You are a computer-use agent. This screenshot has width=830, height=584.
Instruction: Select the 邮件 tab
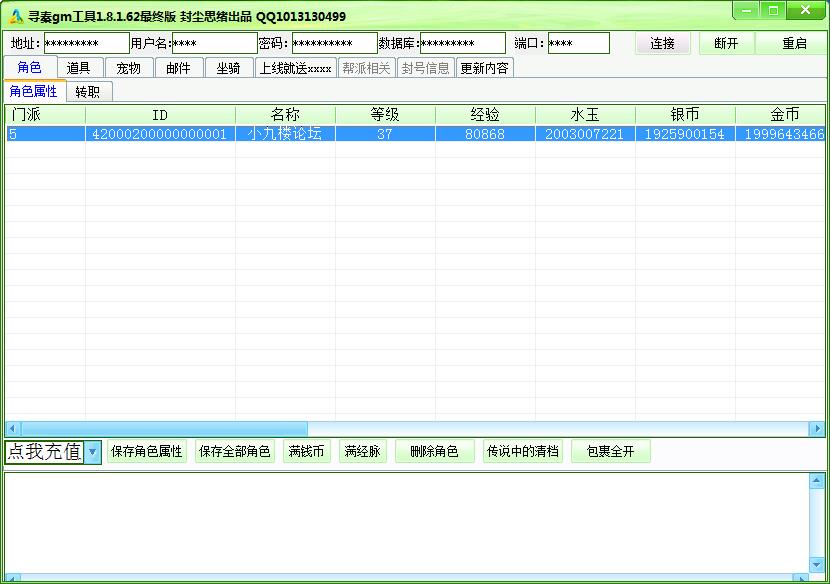[x=179, y=68]
